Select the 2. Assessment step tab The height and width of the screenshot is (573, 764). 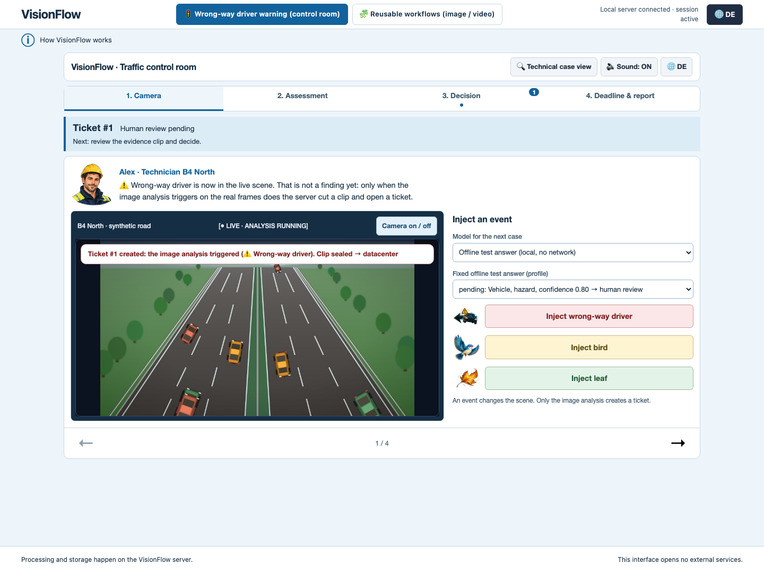(x=302, y=98)
